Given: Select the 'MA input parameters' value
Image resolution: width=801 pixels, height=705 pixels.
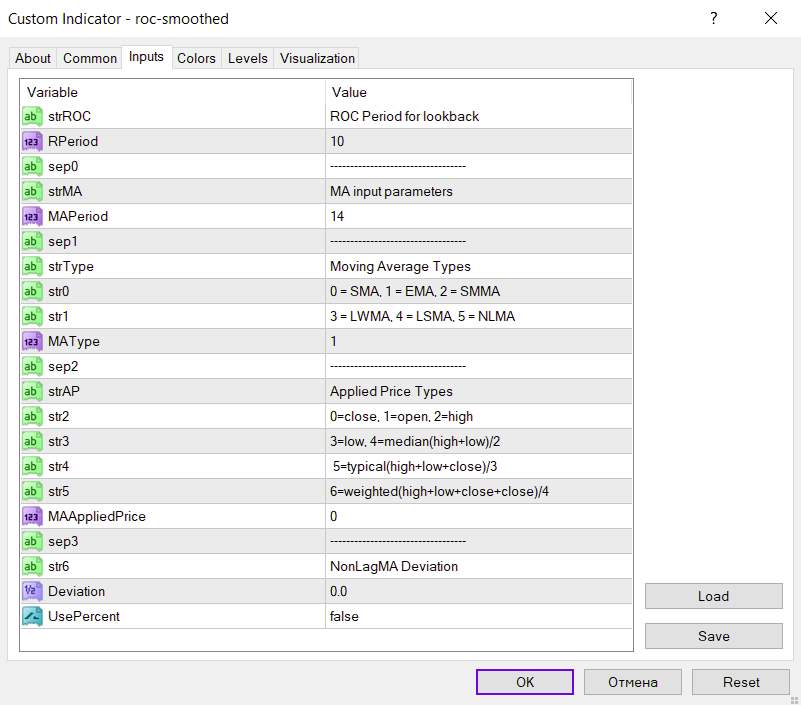Looking at the screenshot, I should coord(391,192).
